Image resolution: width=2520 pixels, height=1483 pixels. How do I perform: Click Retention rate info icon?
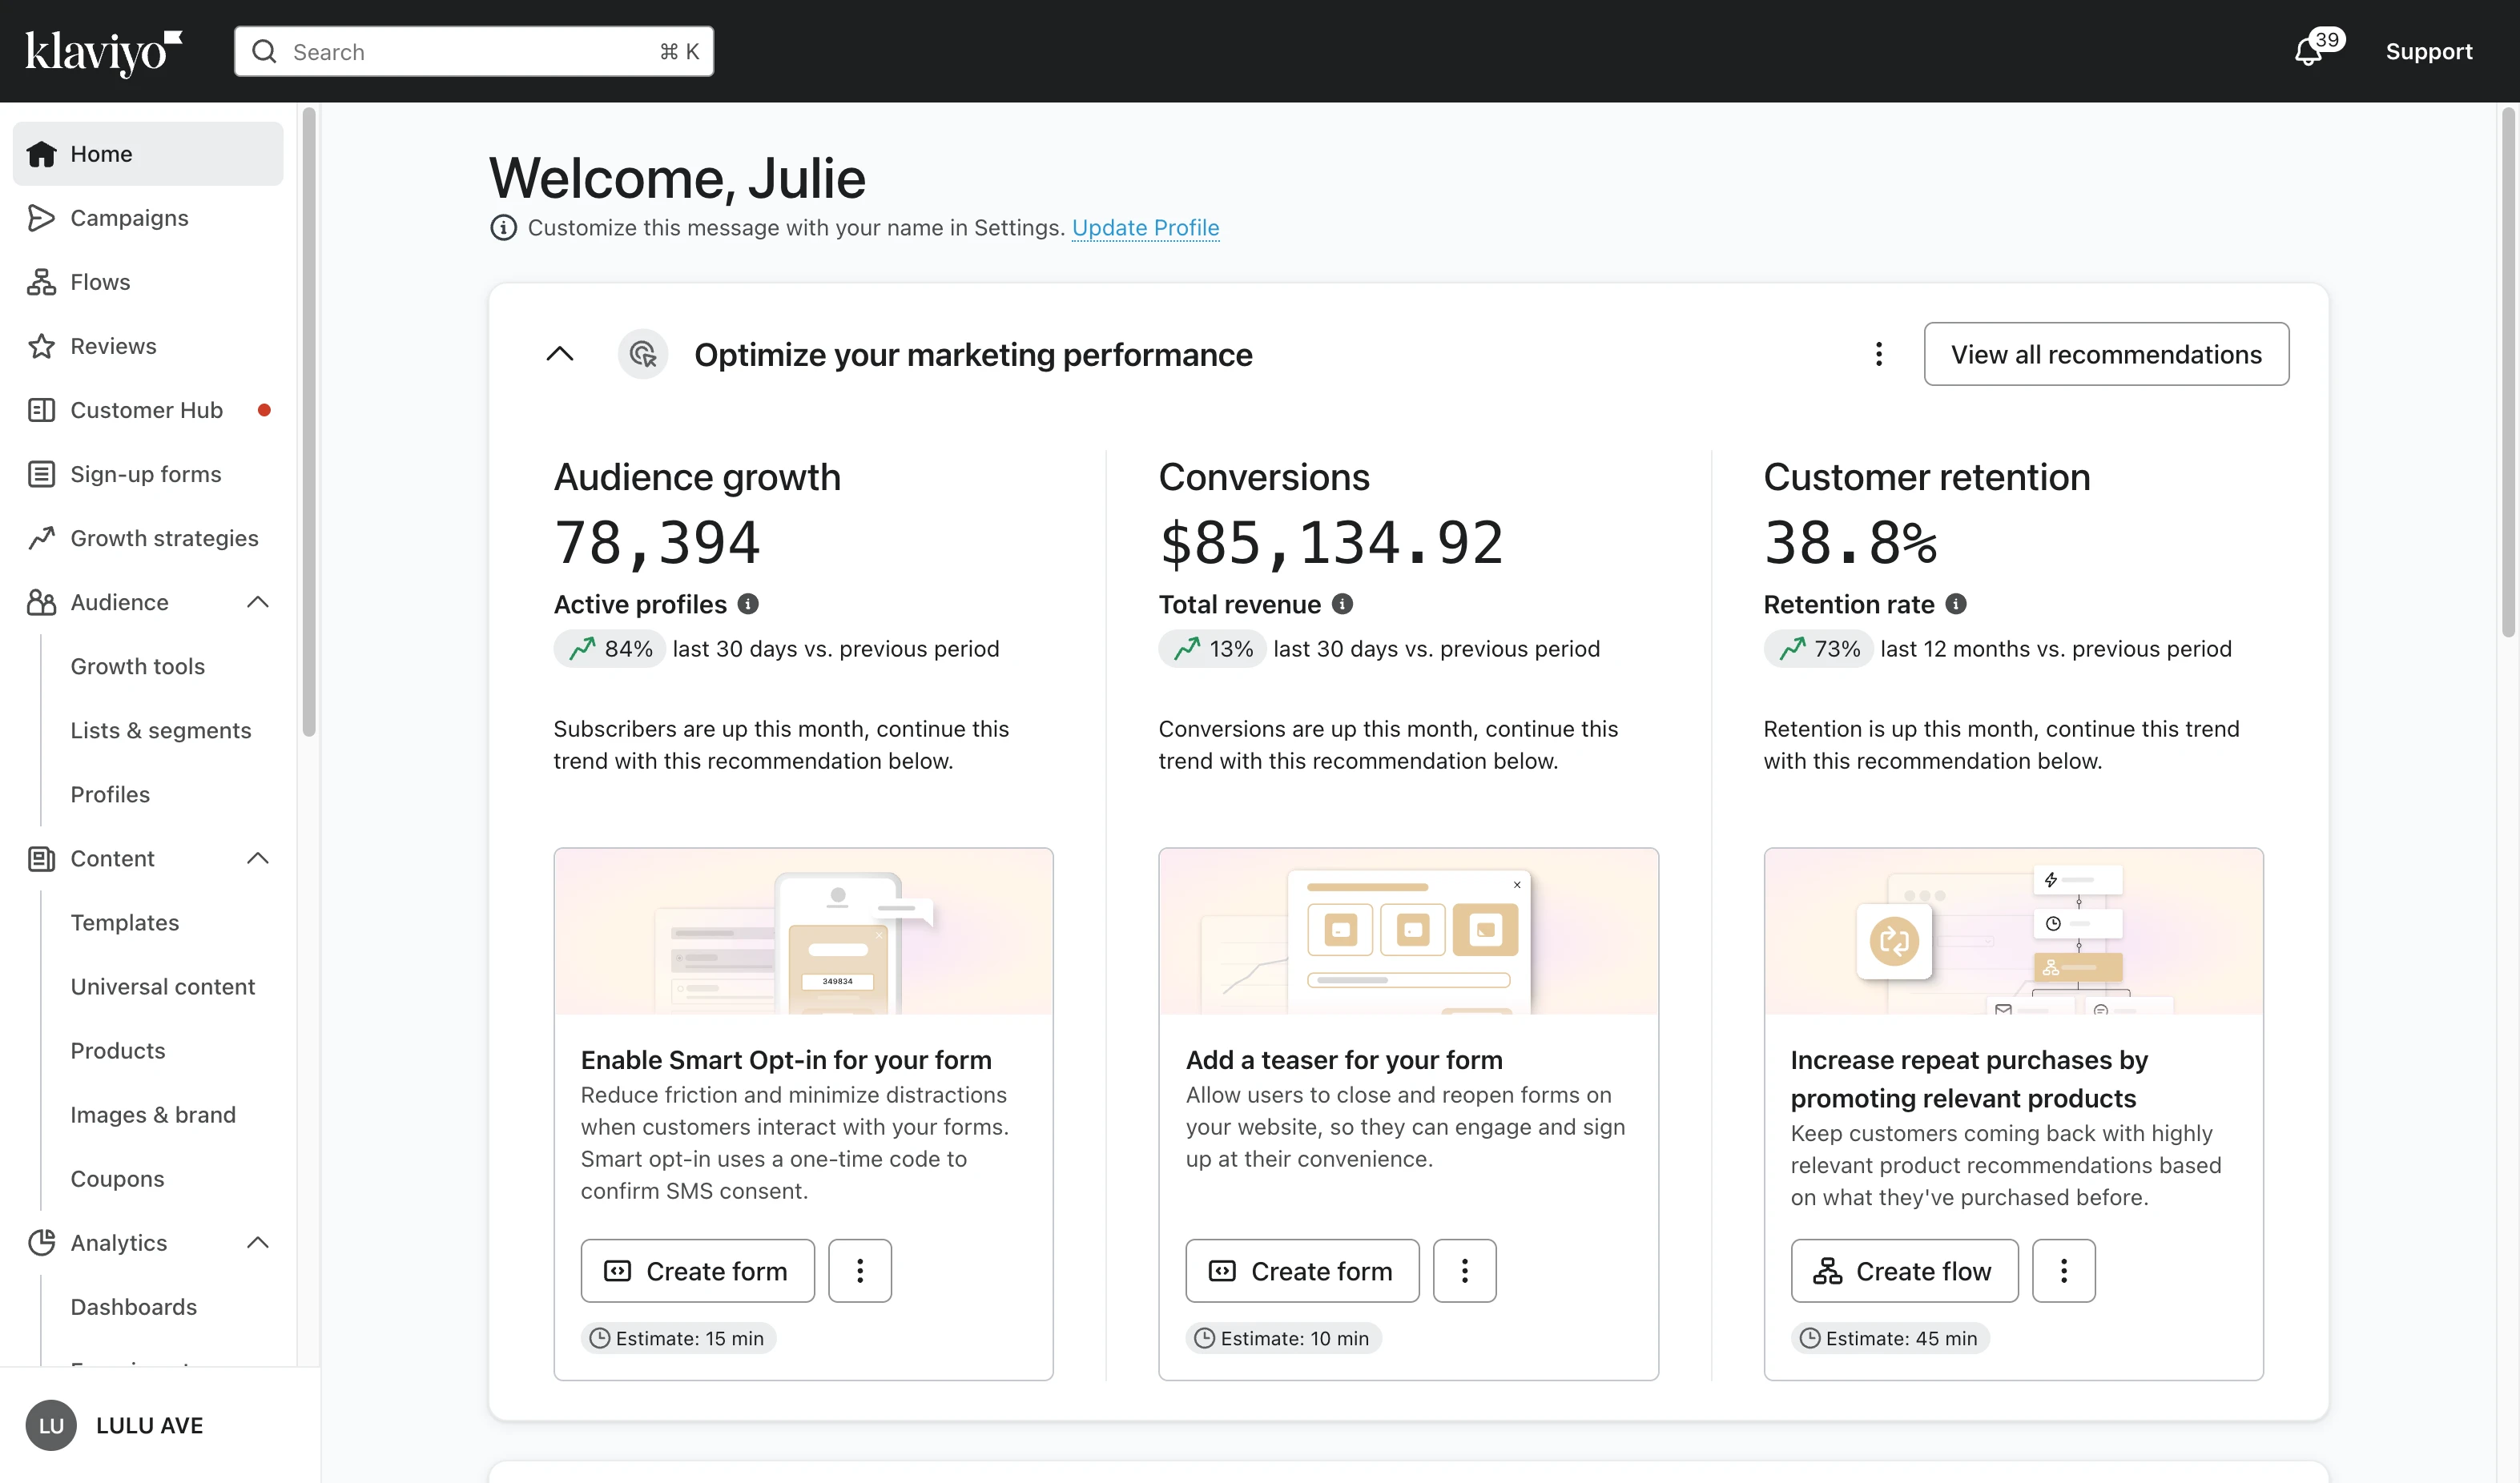coord(1956,604)
